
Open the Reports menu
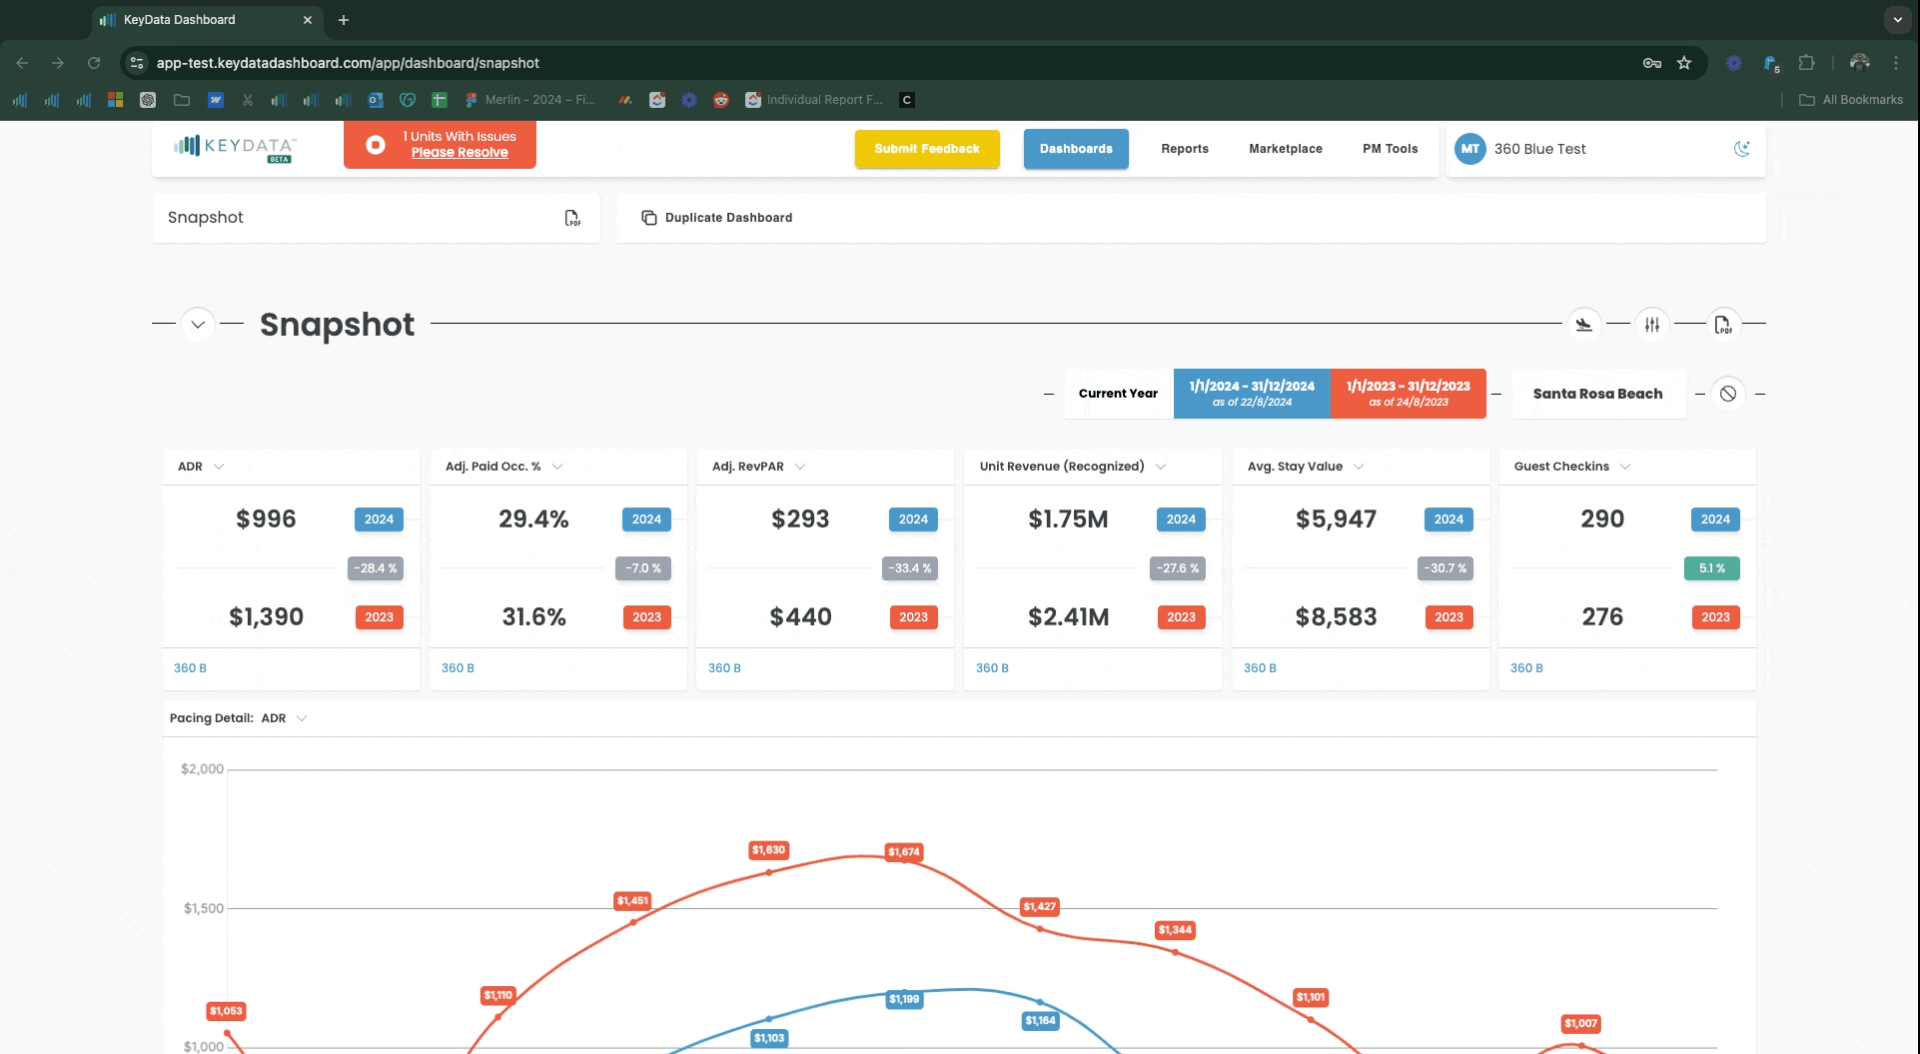[1184, 149]
